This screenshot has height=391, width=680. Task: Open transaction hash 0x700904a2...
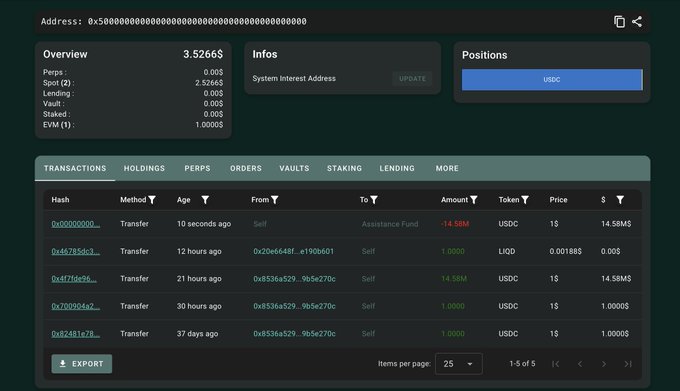pyautogui.click(x=75, y=306)
